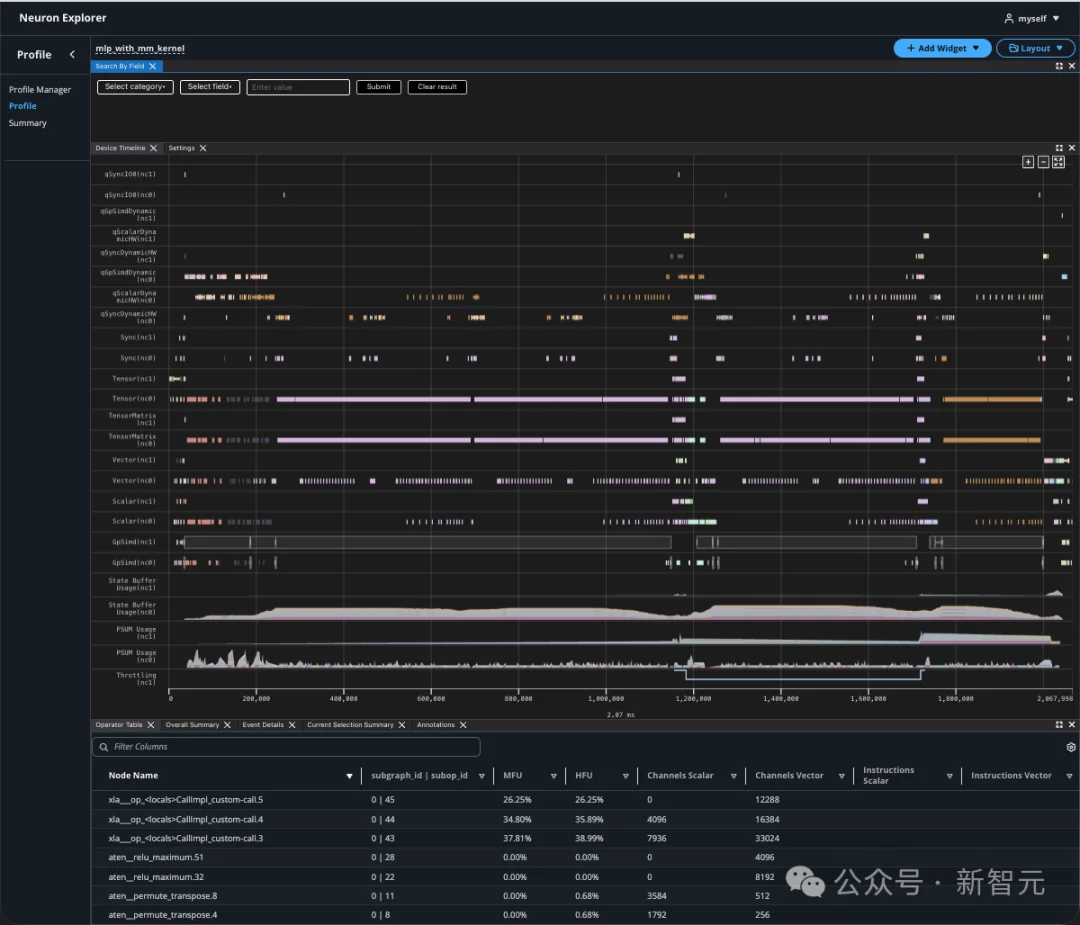Fit the timeline to full view
This screenshot has width=1080, height=925.
click(1058, 162)
